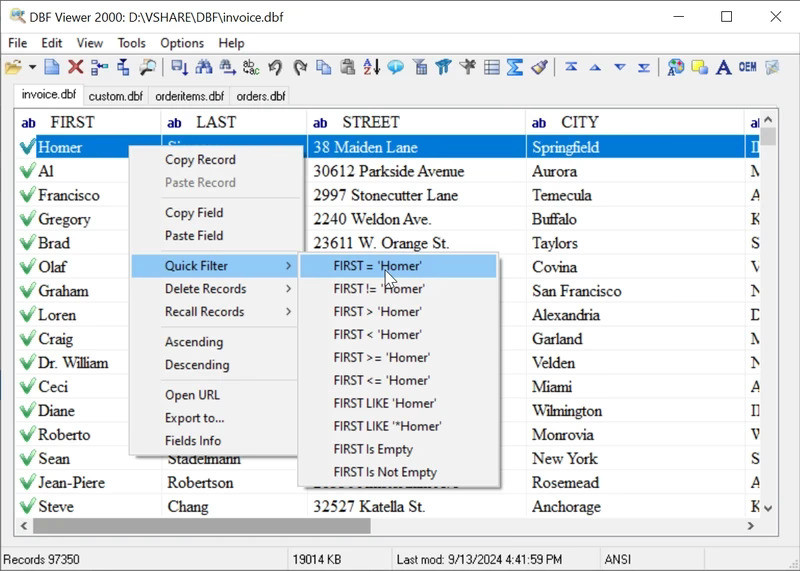Go to previous record triangle icon
This screenshot has width=800, height=571.
pos(595,67)
